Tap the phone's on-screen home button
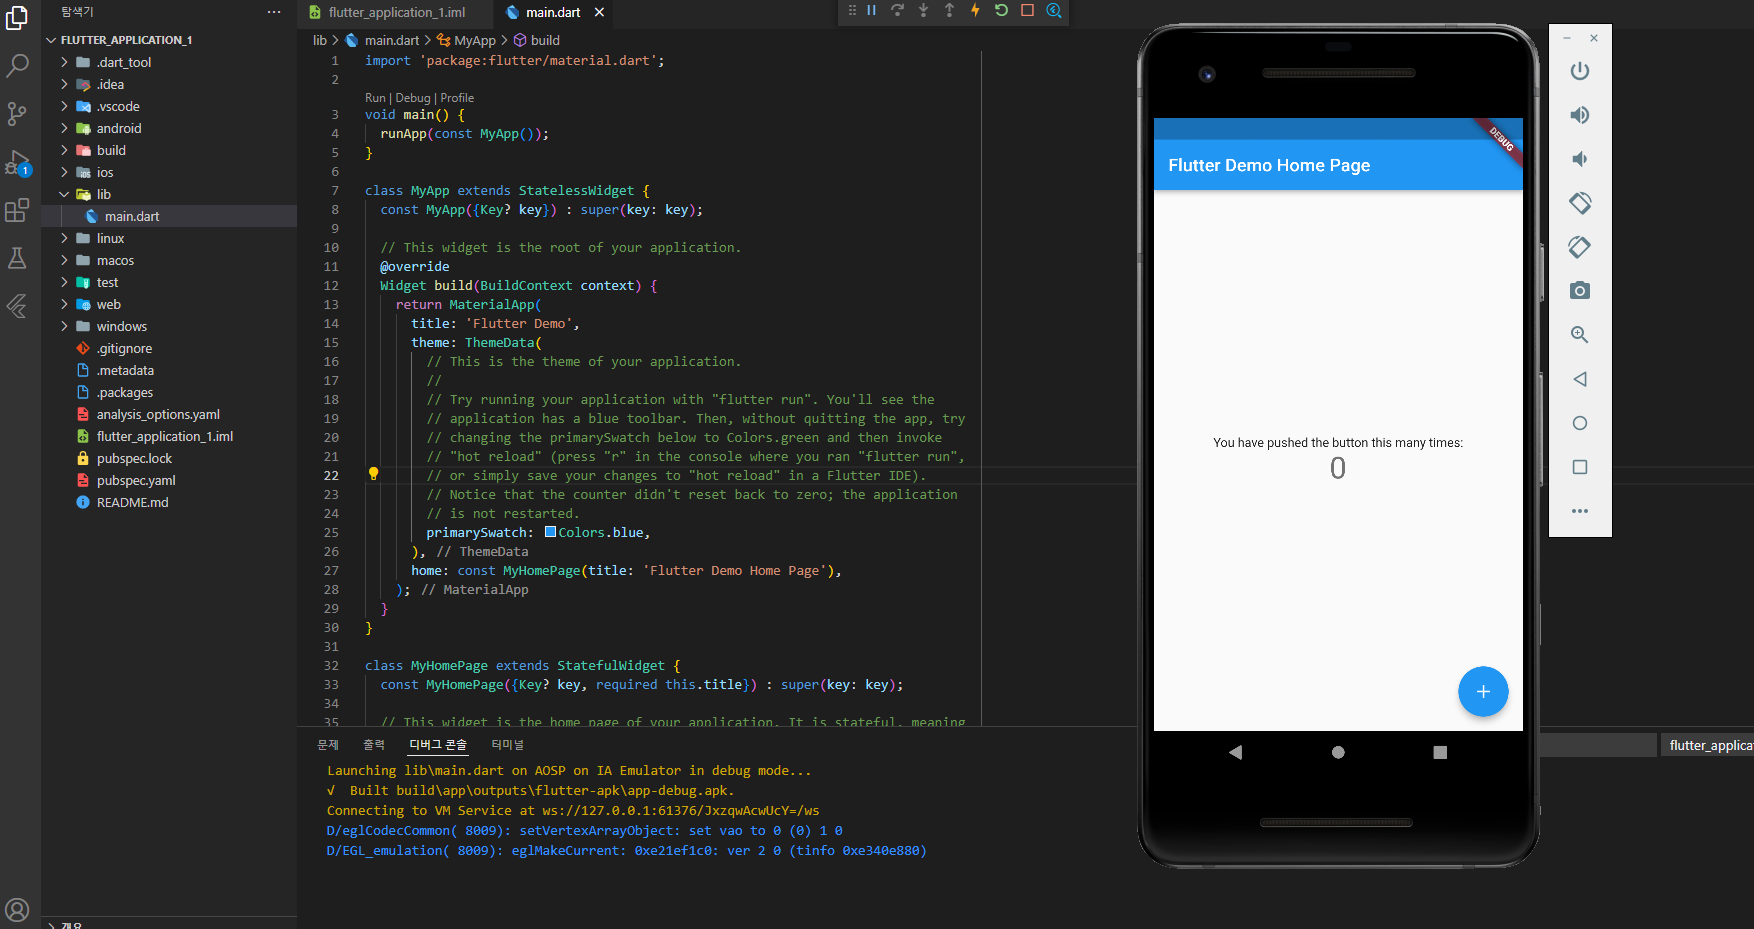The width and height of the screenshot is (1754, 929). 1338,752
